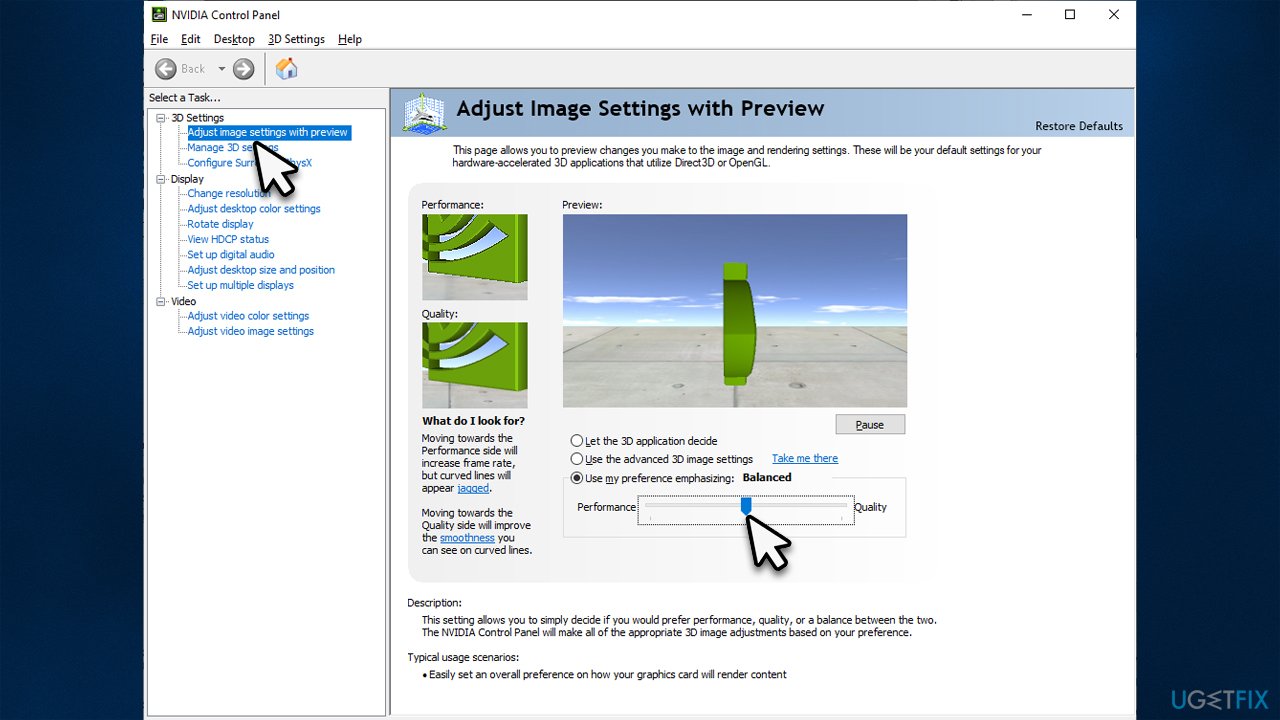Open 'View HDCP status' task

[x=228, y=240]
